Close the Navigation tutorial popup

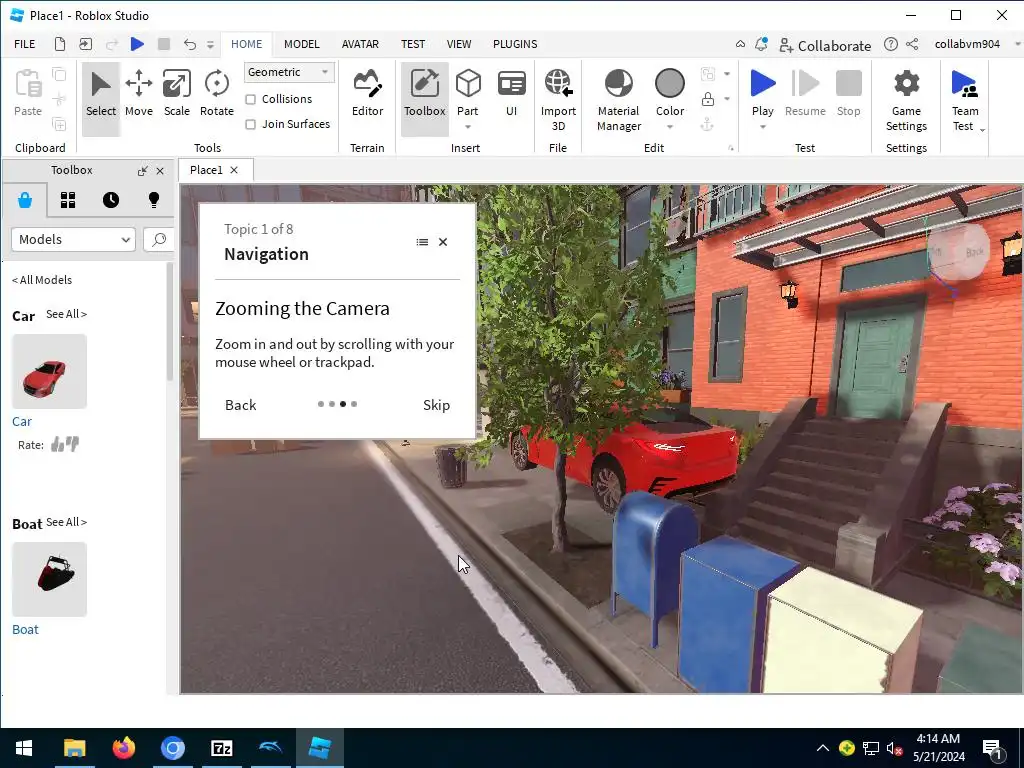point(443,242)
